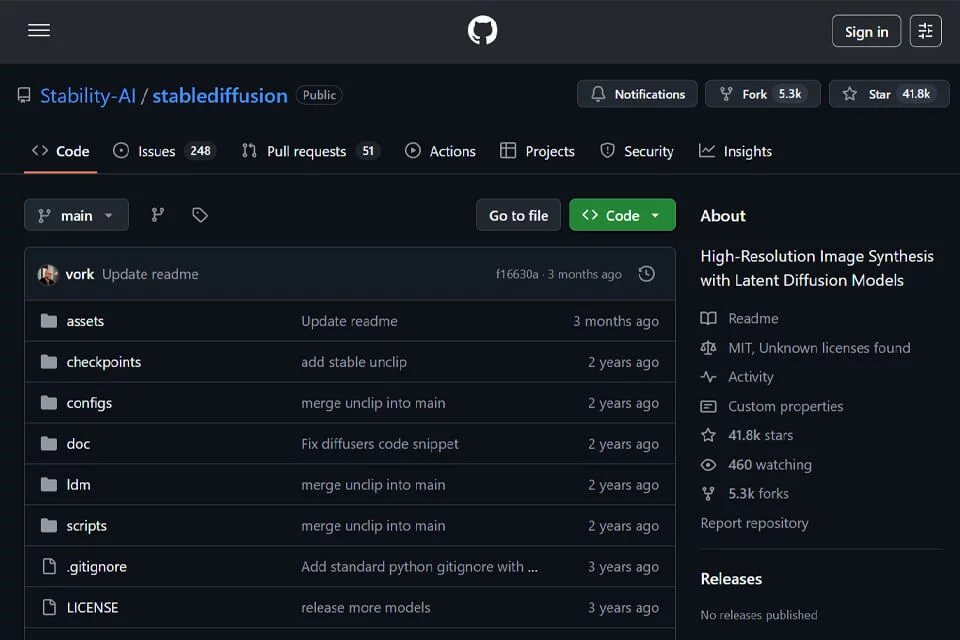Image resolution: width=960 pixels, height=640 pixels.
Task: Open the .gitignore file
Action: [x=97, y=567]
